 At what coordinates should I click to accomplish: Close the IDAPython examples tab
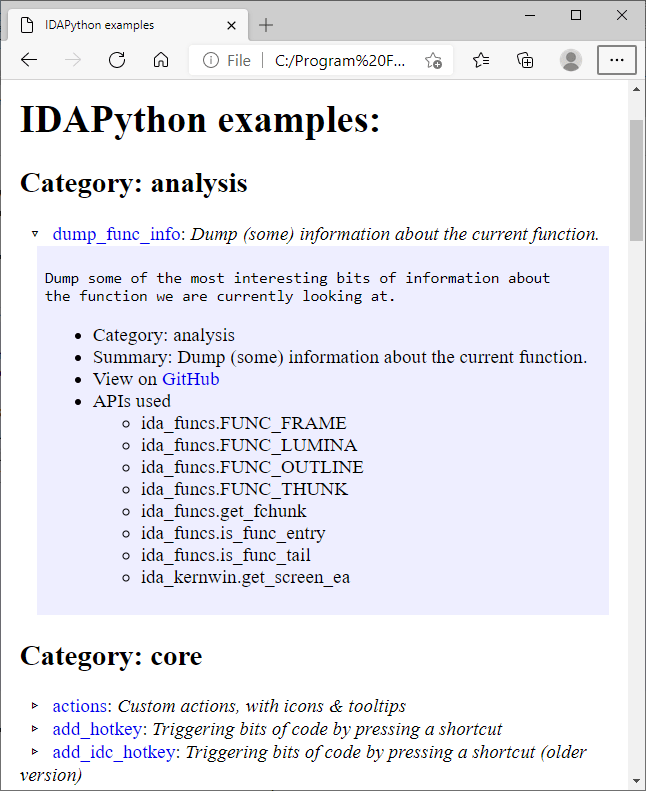click(x=231, y=25)
